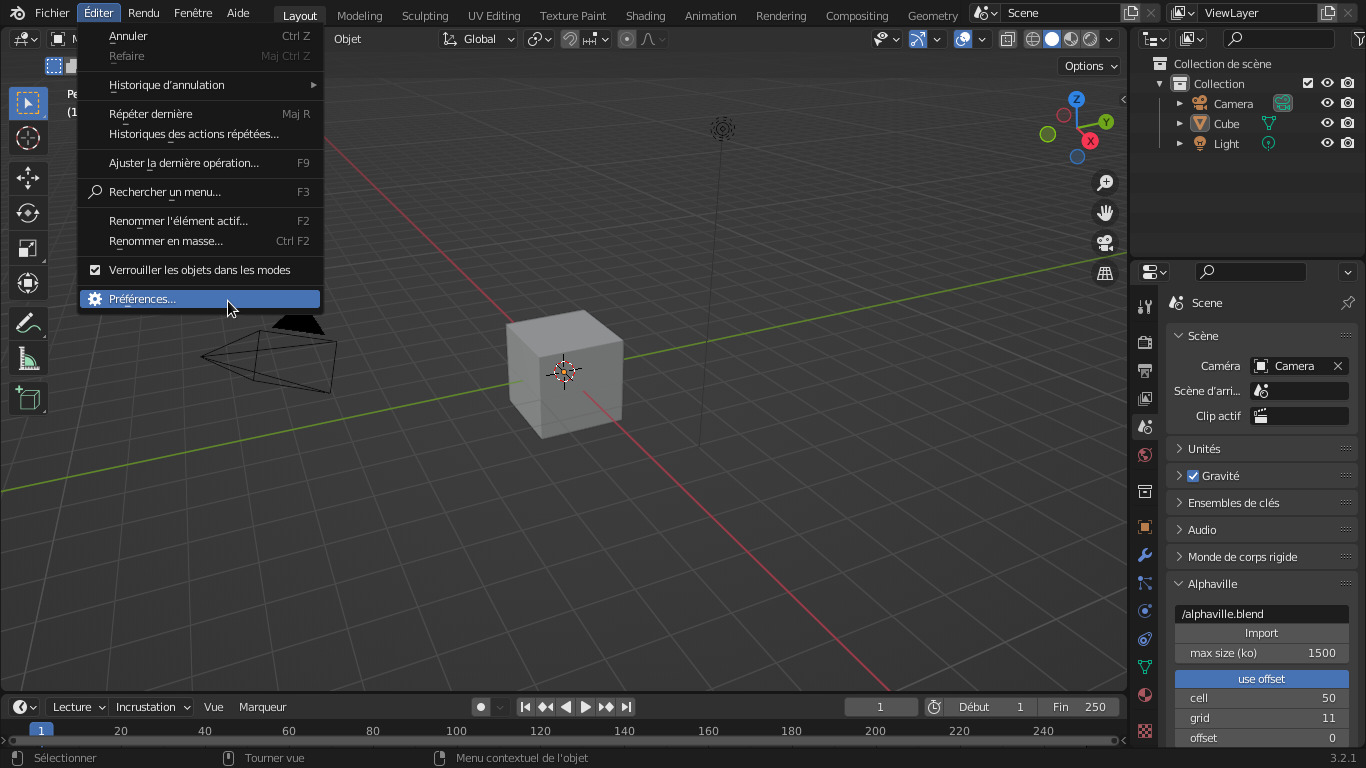This screenshot has width=1366, height=768.
Task: Choose the Annotate pencil tool
Action: click(x=28, y=324)
